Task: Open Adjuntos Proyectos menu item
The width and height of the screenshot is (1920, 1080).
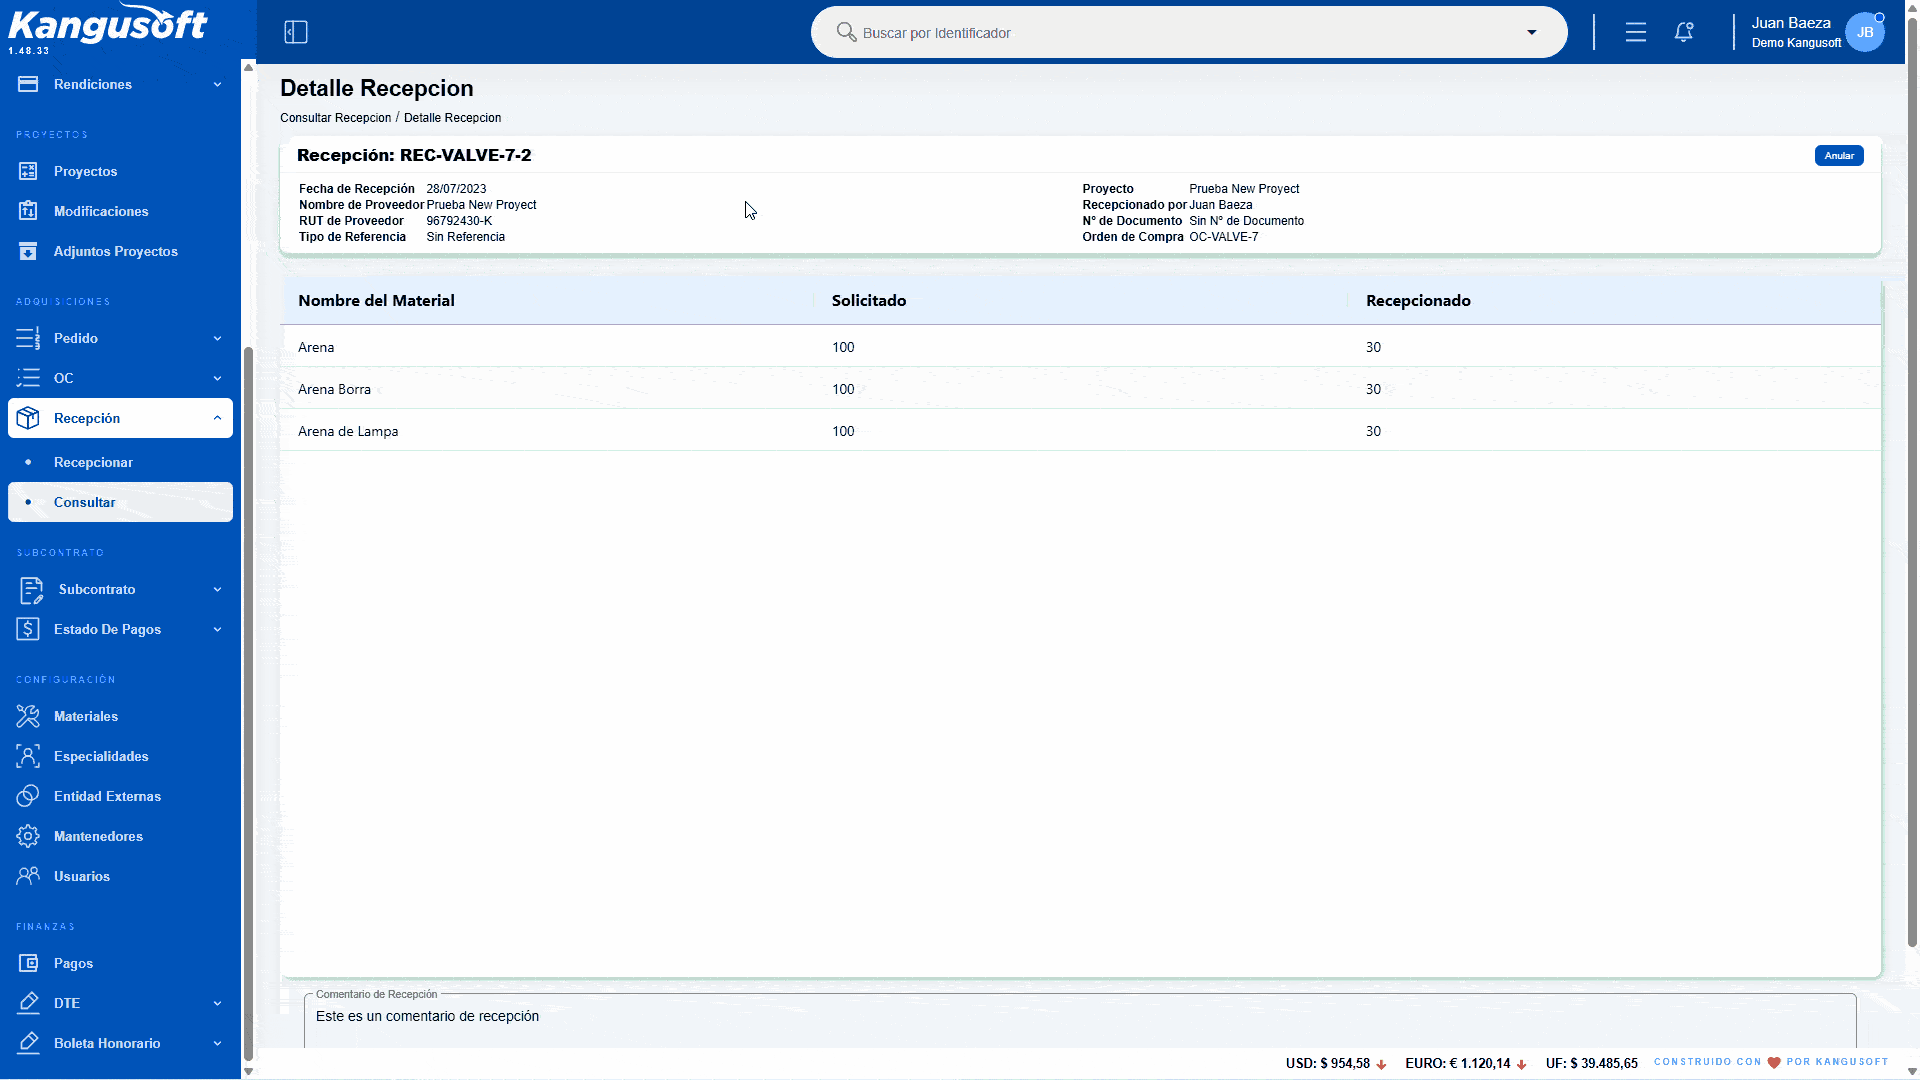Action: coord(120,251)
